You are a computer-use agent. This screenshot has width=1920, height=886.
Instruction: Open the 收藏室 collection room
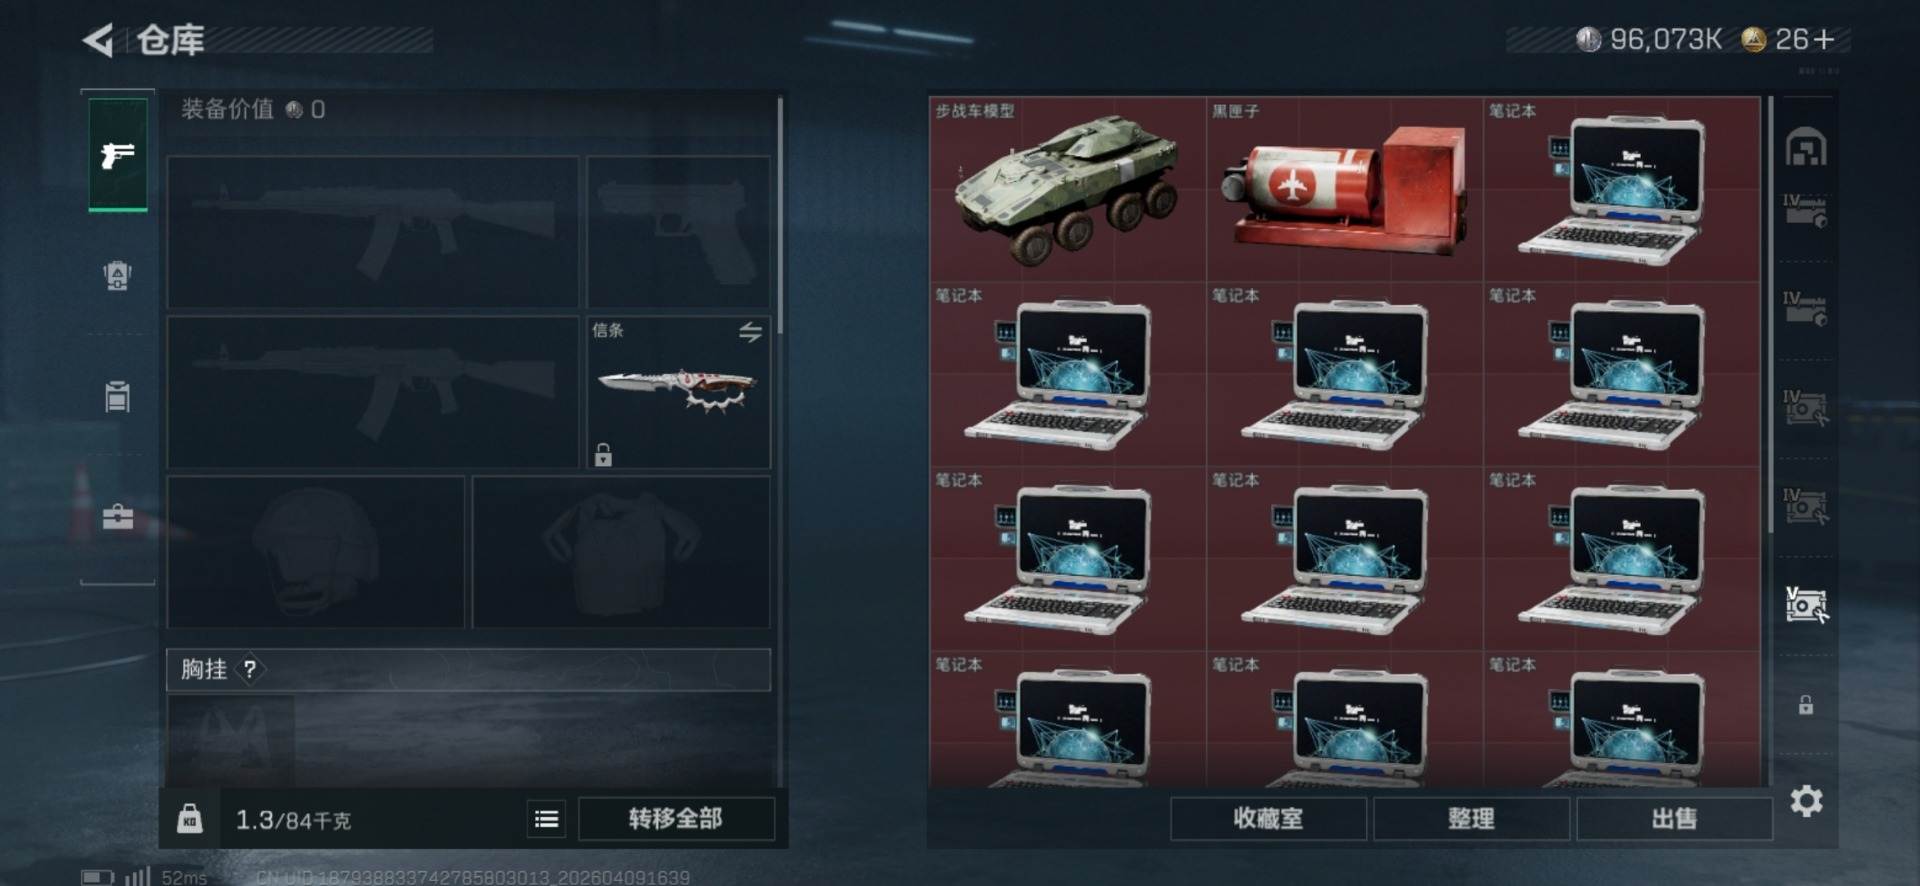(1268, 819)
